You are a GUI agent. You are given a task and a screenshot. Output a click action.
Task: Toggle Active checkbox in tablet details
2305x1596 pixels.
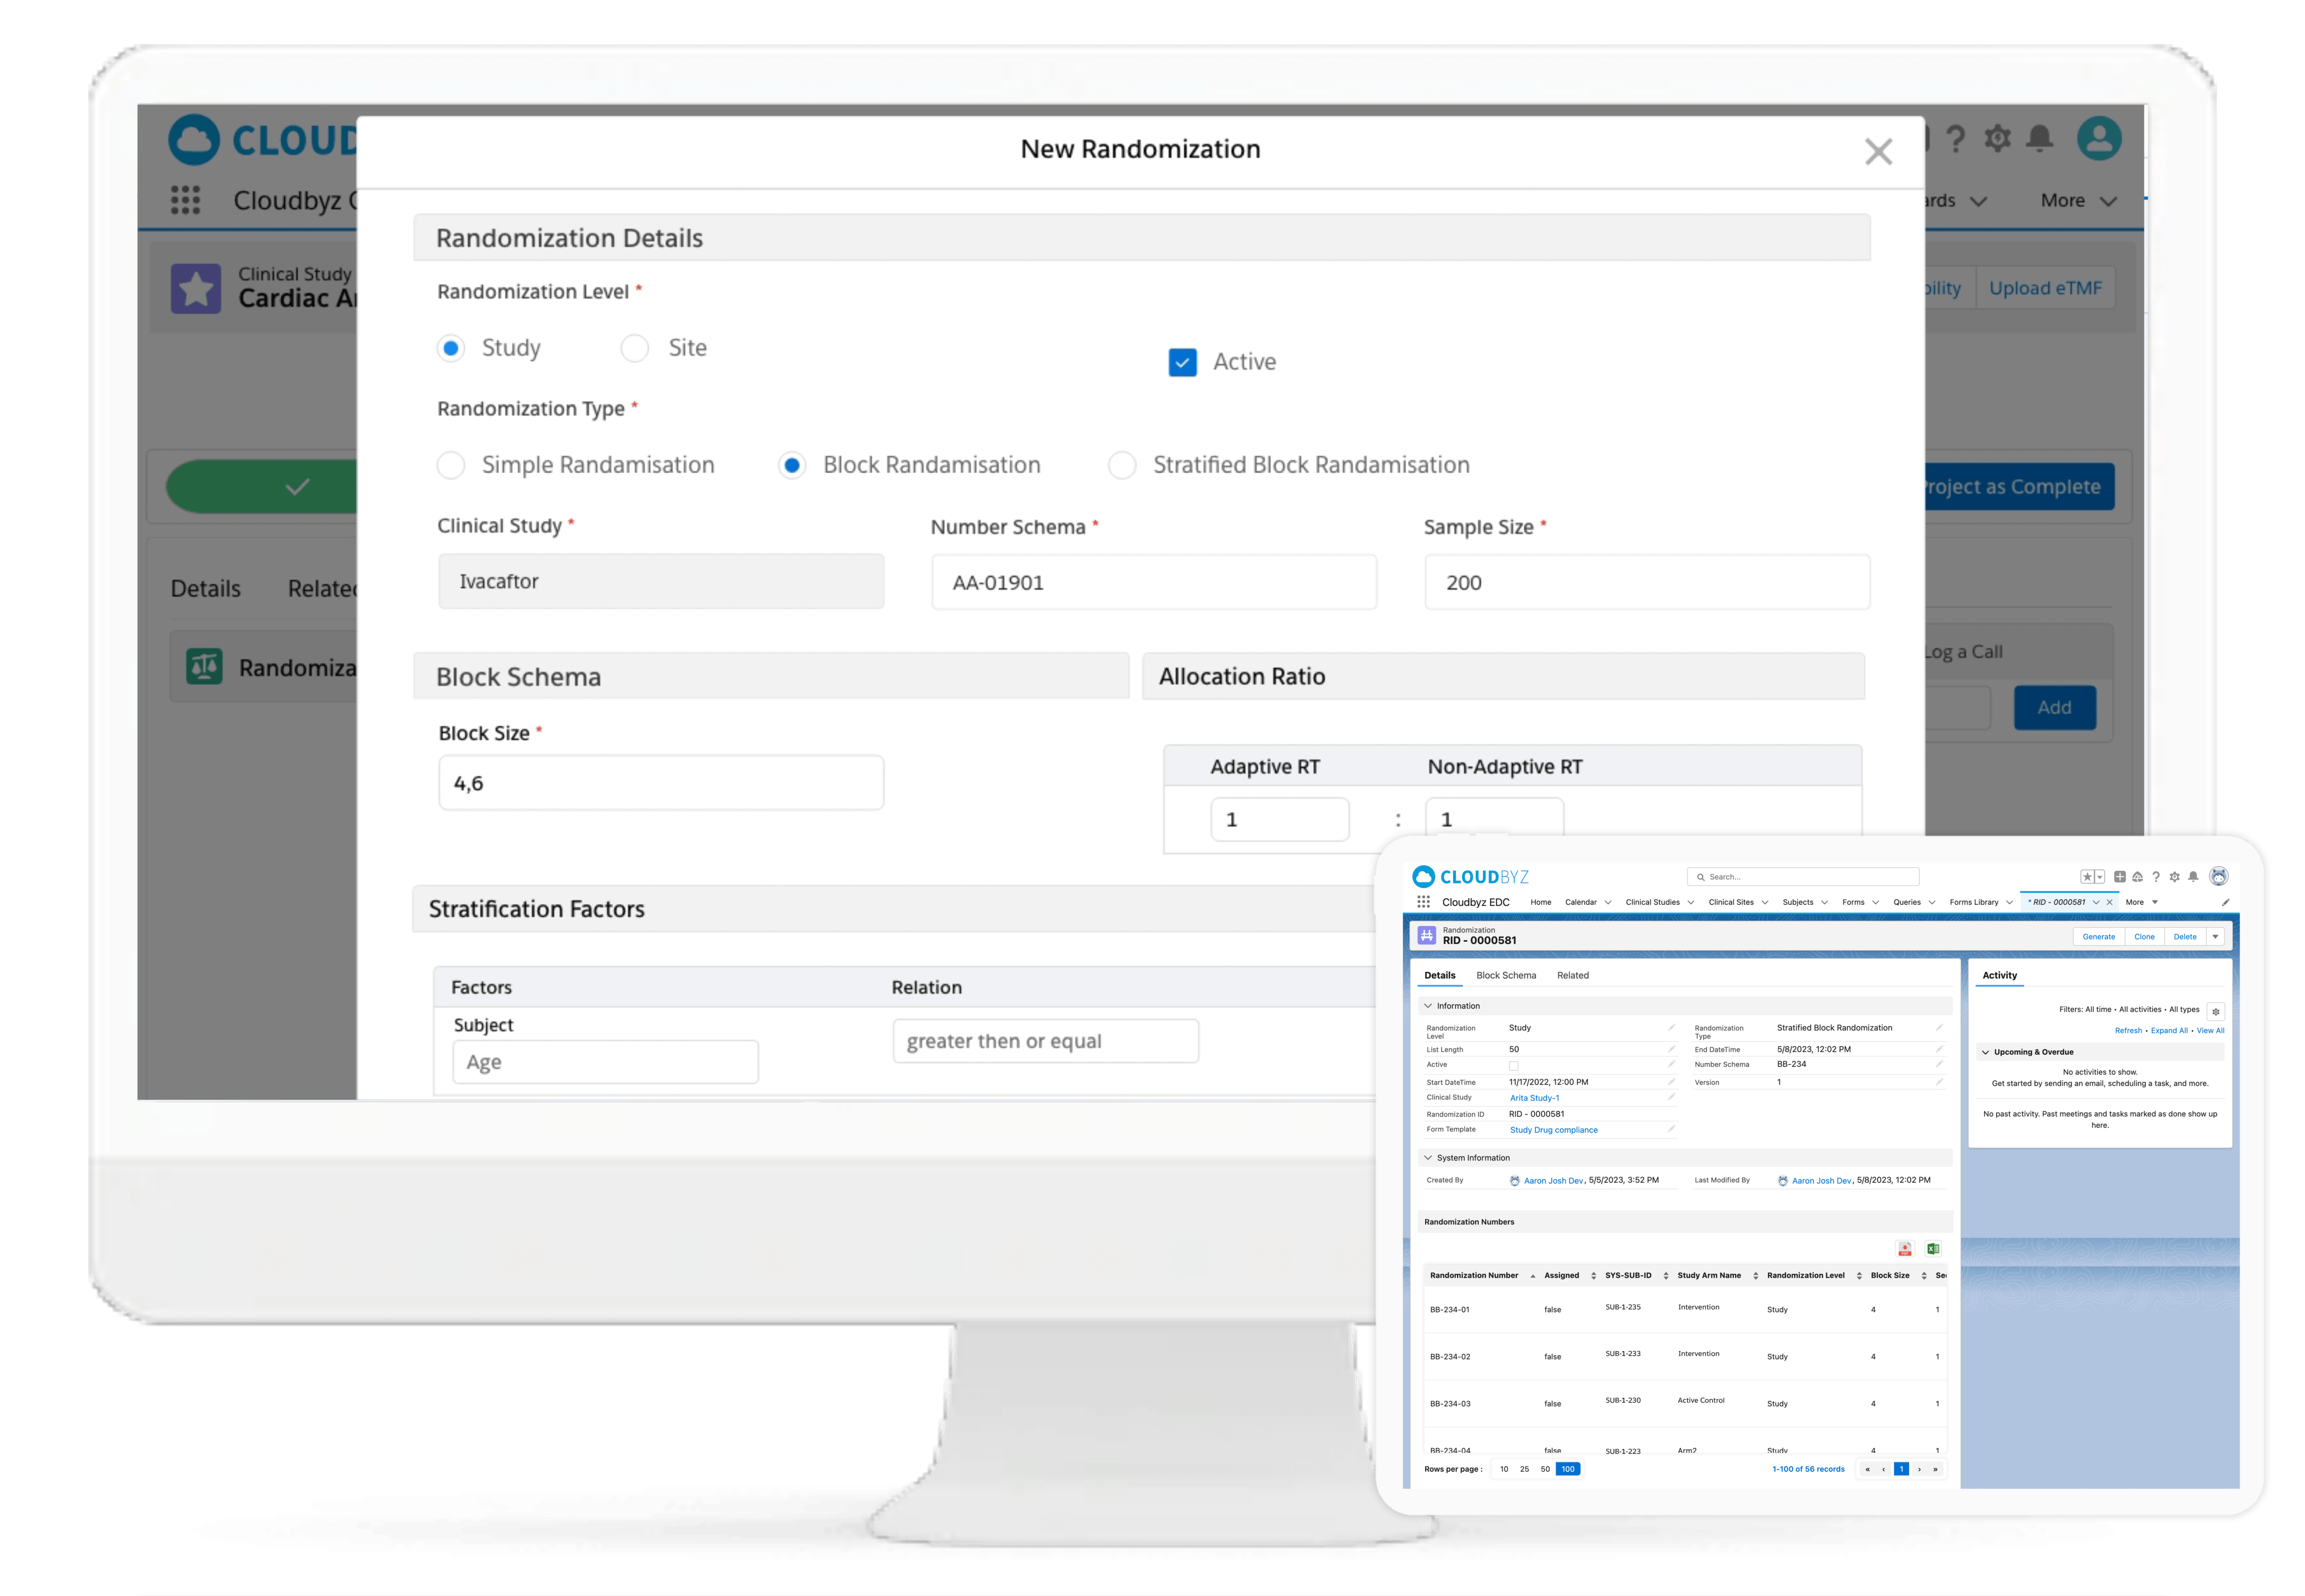(1513, 1066)
